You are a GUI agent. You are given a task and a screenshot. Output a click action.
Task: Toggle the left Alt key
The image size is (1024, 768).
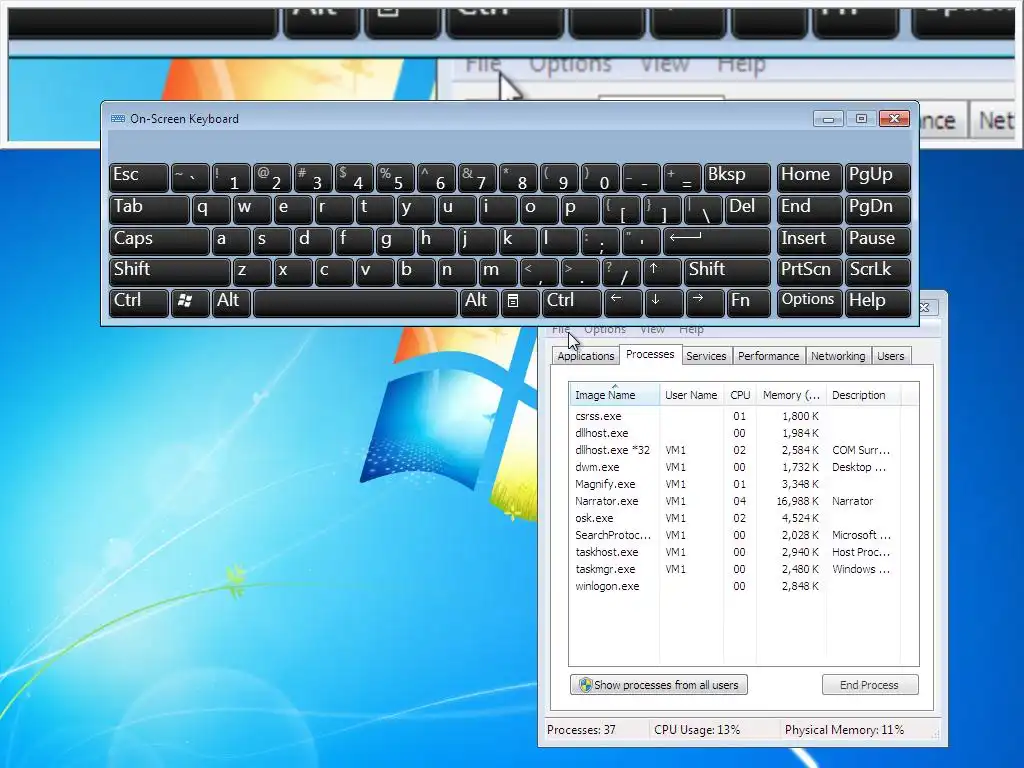pos(231,302)
